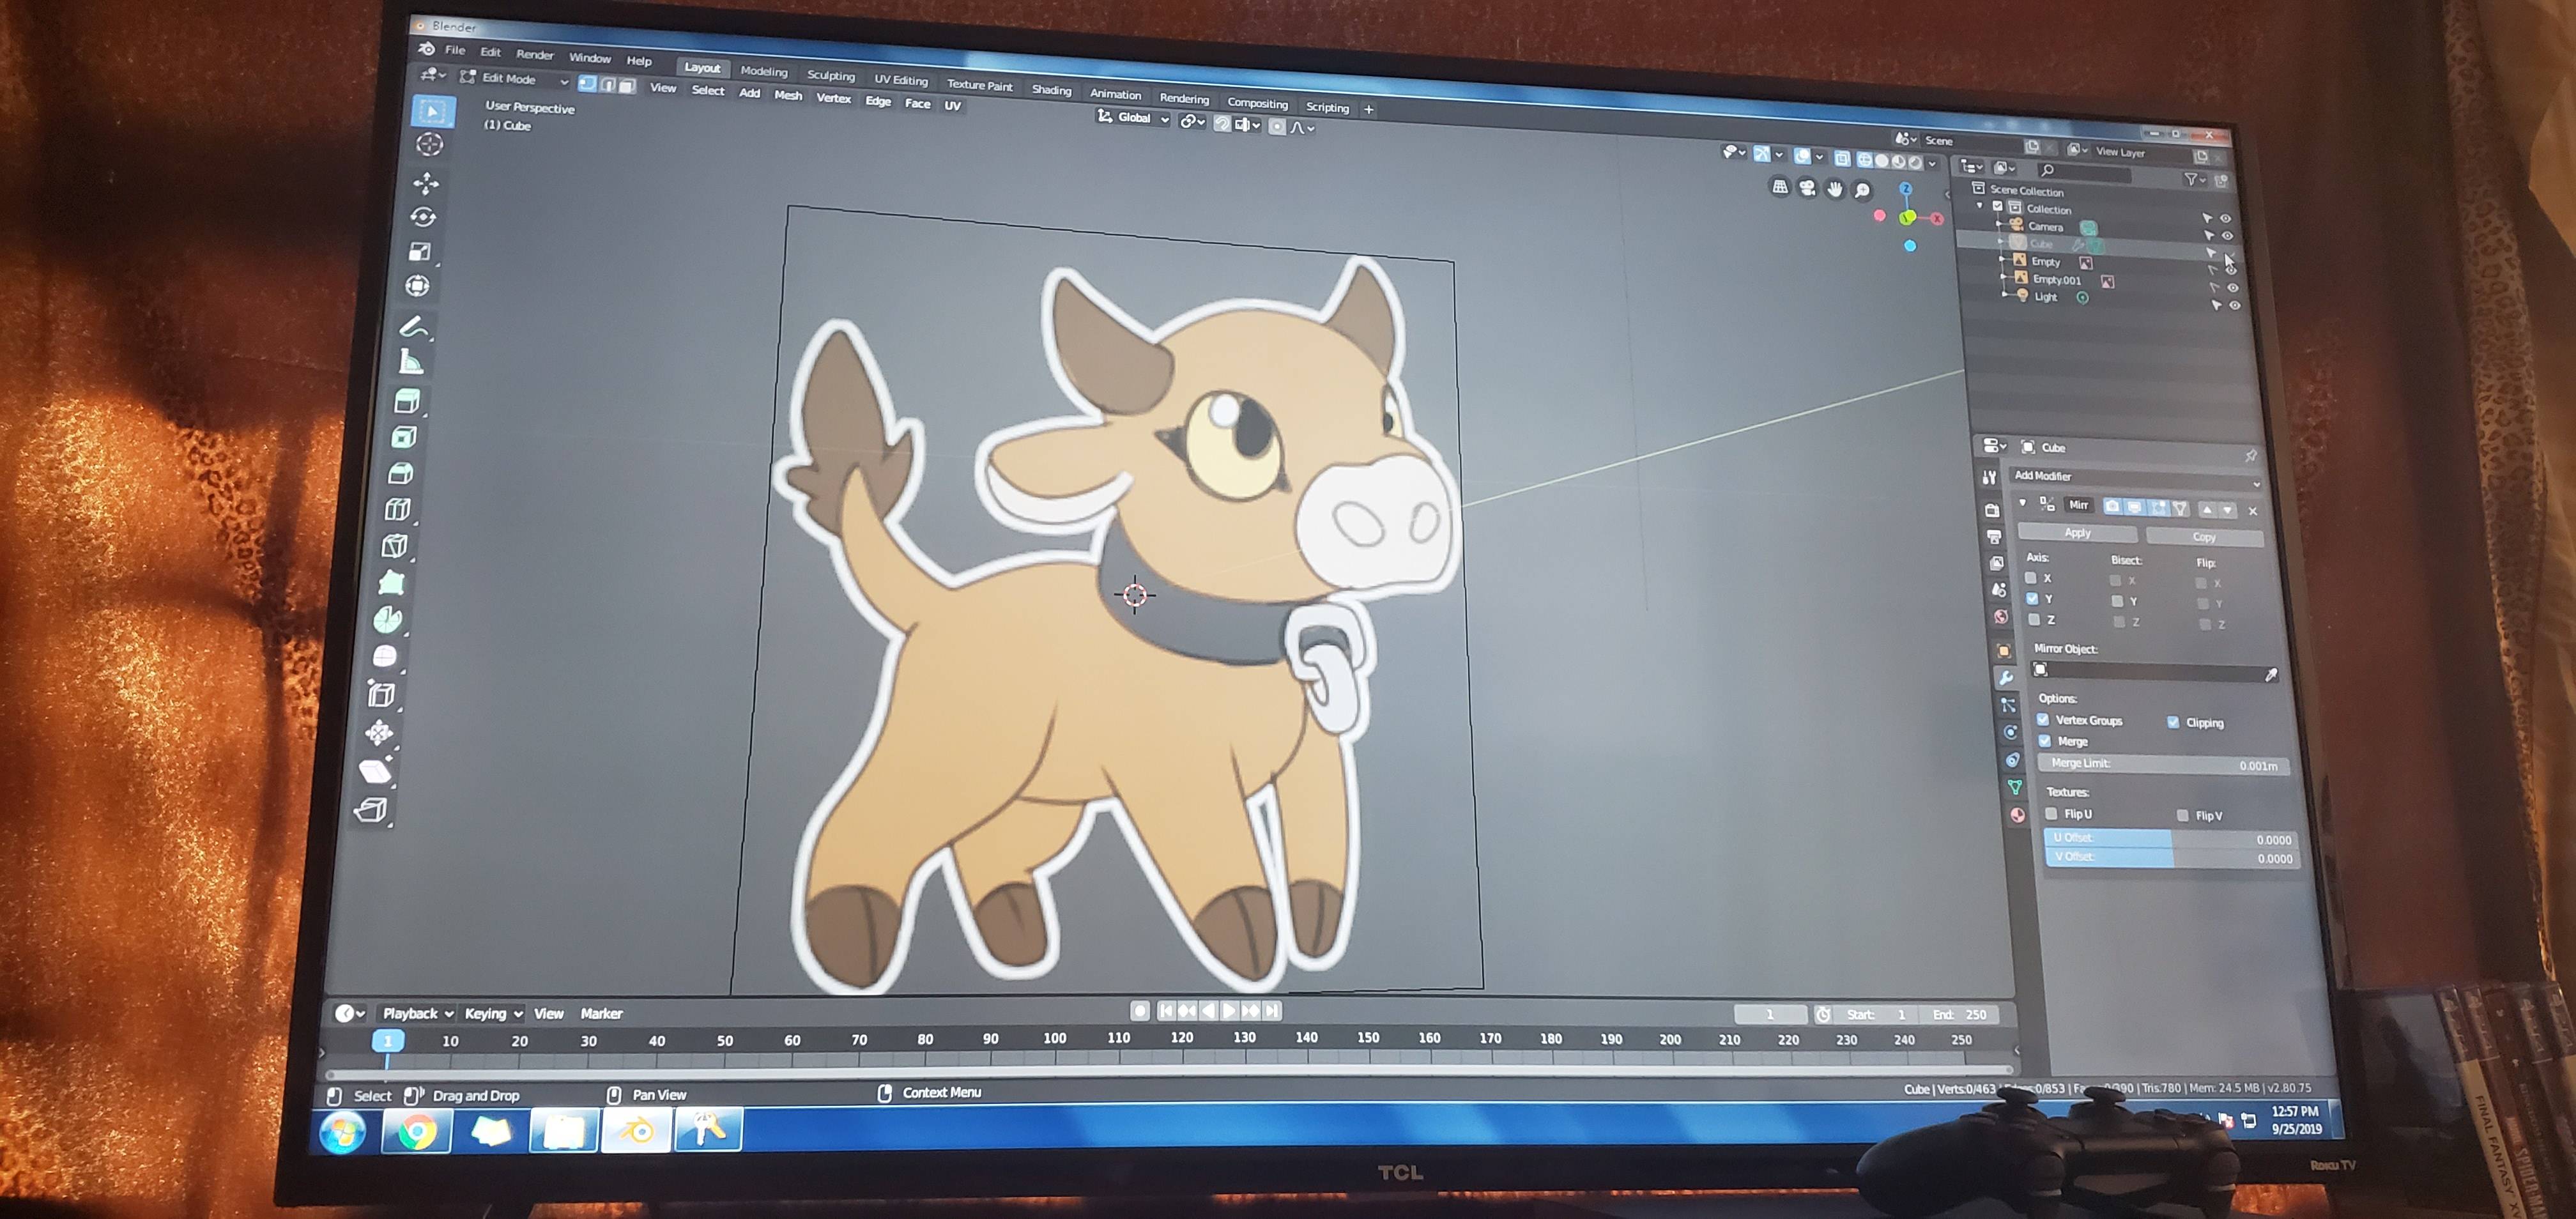Select the Move tool in toolbar
This screenshot has width=2576, height=1219.
(x=427, y=183)
